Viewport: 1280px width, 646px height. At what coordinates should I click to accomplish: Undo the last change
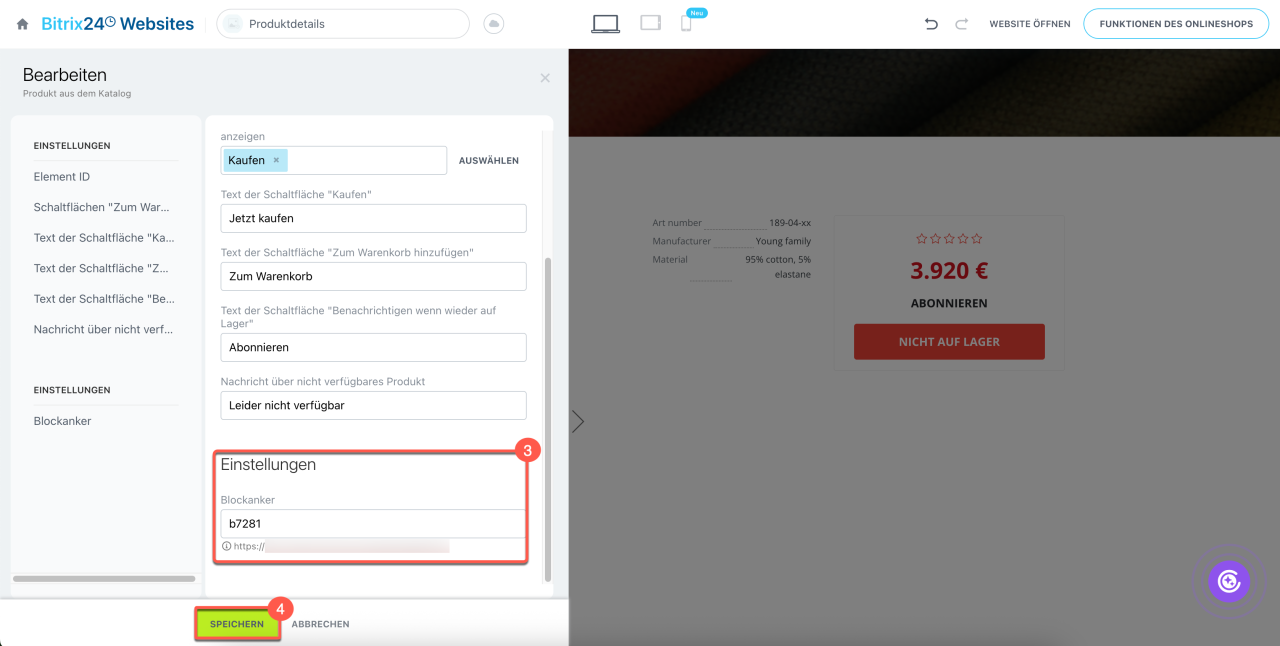pos(931,24)
